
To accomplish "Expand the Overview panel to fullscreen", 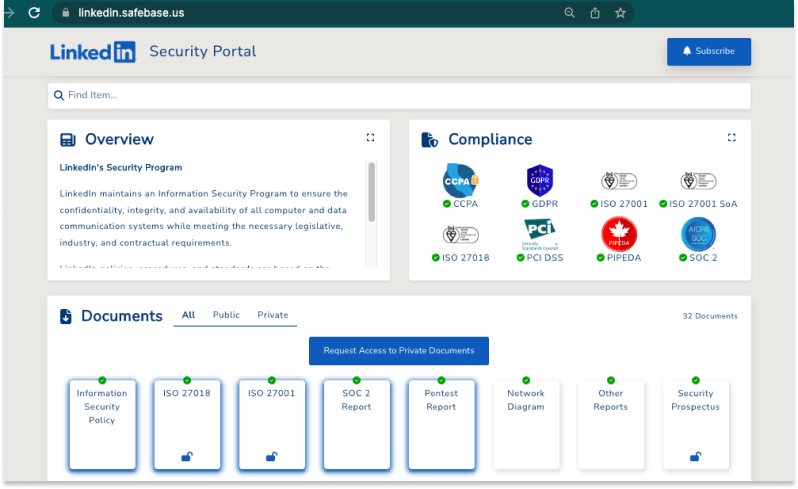I will 370,137.
